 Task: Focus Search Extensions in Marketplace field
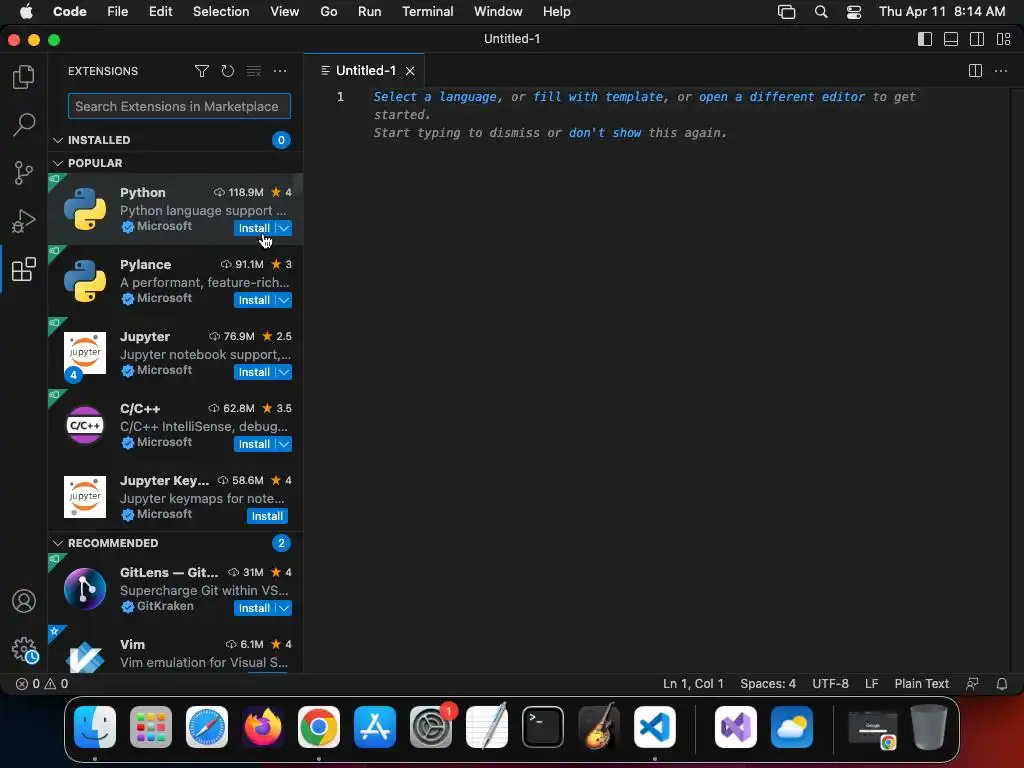(179, 106)
